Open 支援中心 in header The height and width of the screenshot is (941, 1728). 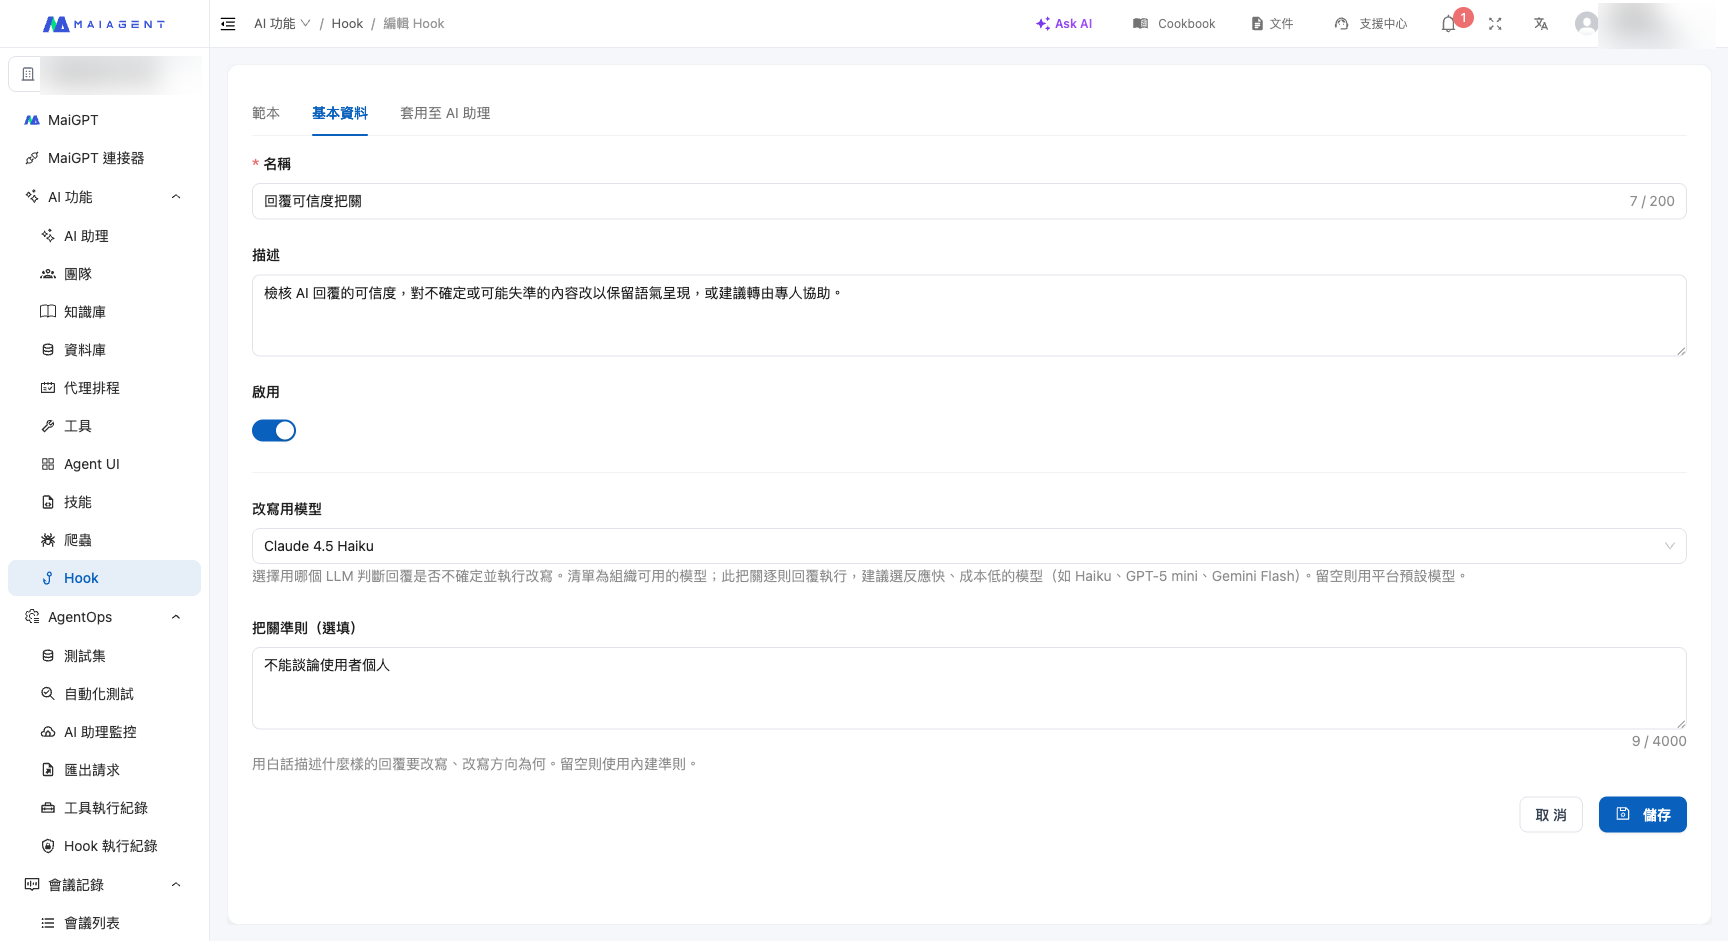(x=1371, y=24)
